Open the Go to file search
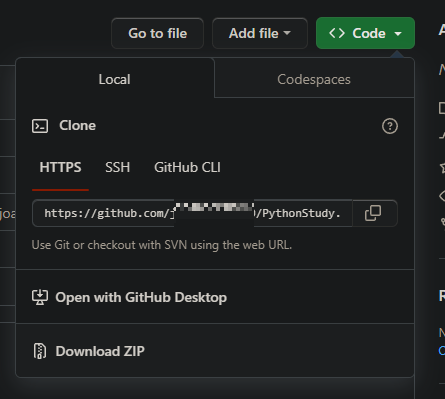Viewport: 445px width, 399px height. coord(157,33)
